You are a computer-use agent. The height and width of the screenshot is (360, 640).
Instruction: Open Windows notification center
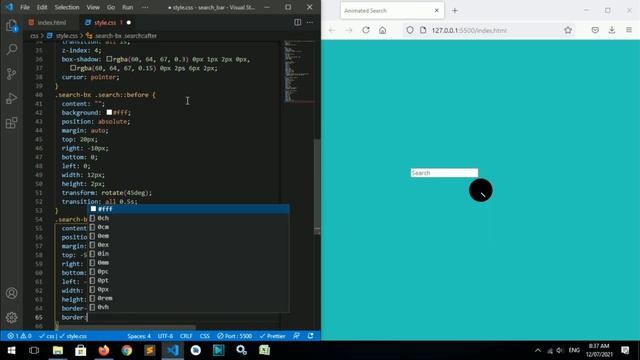click(625, 350)
